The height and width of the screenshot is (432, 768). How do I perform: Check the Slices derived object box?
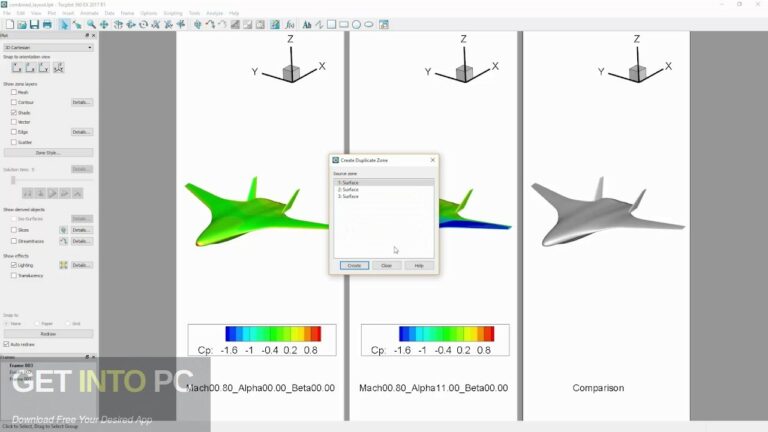pyautogui.click(x=14, y=230)
